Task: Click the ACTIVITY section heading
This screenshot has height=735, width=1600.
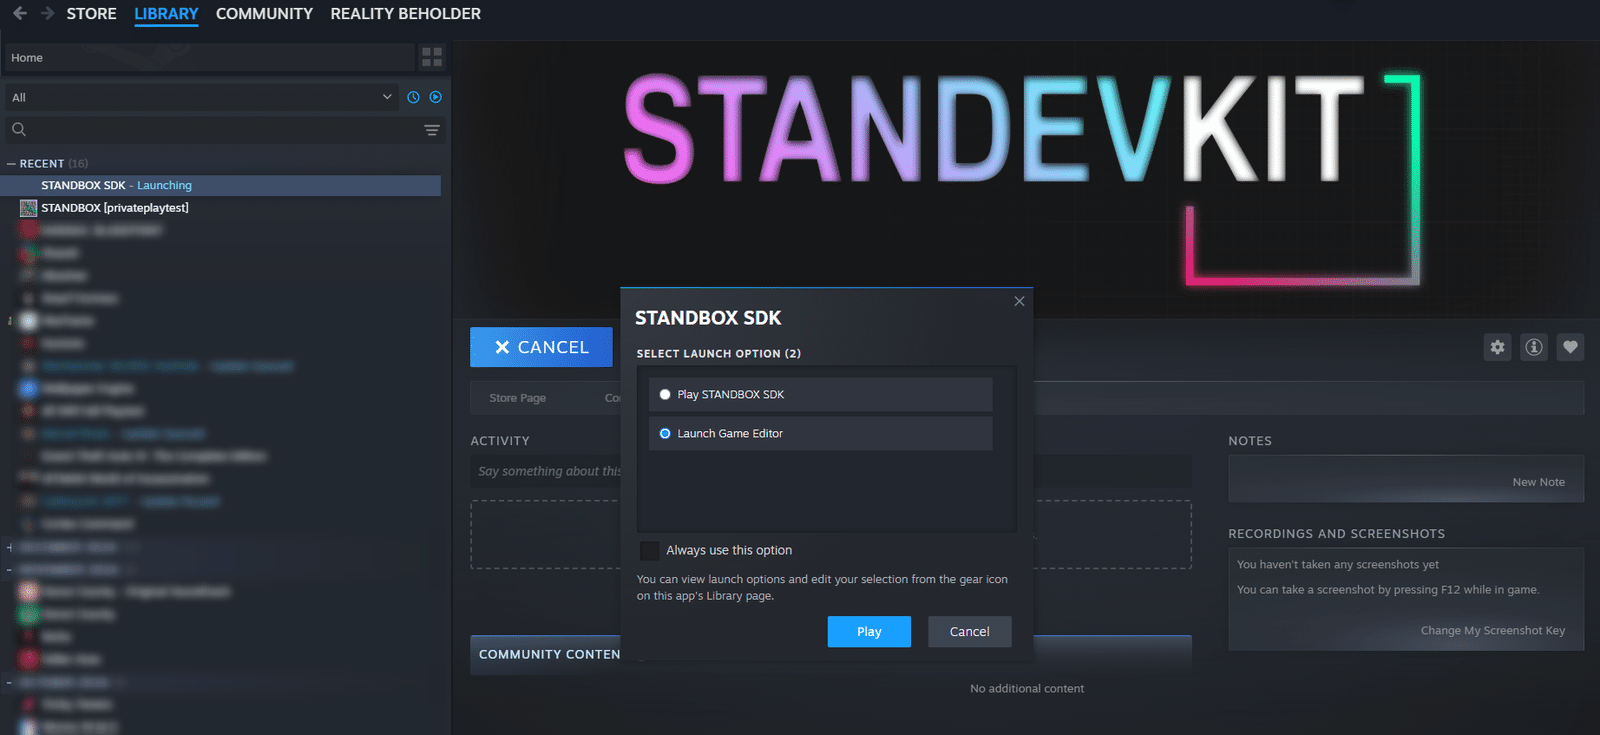Action: click(x=500, y=441)
